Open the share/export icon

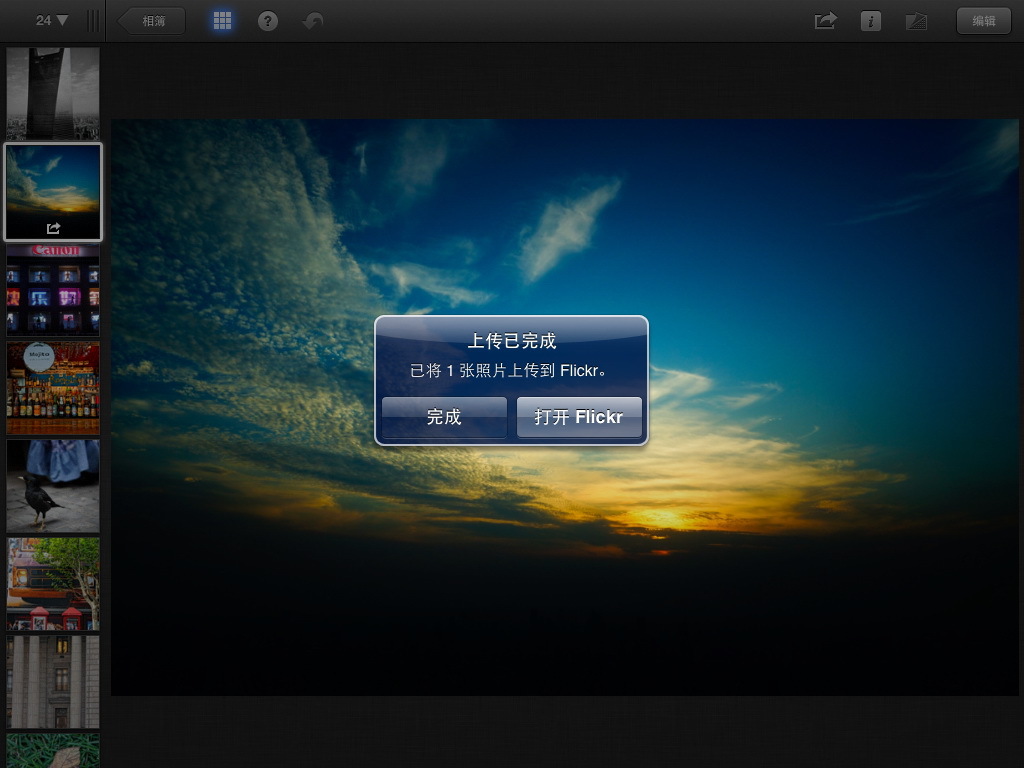(x=825, y=20)
